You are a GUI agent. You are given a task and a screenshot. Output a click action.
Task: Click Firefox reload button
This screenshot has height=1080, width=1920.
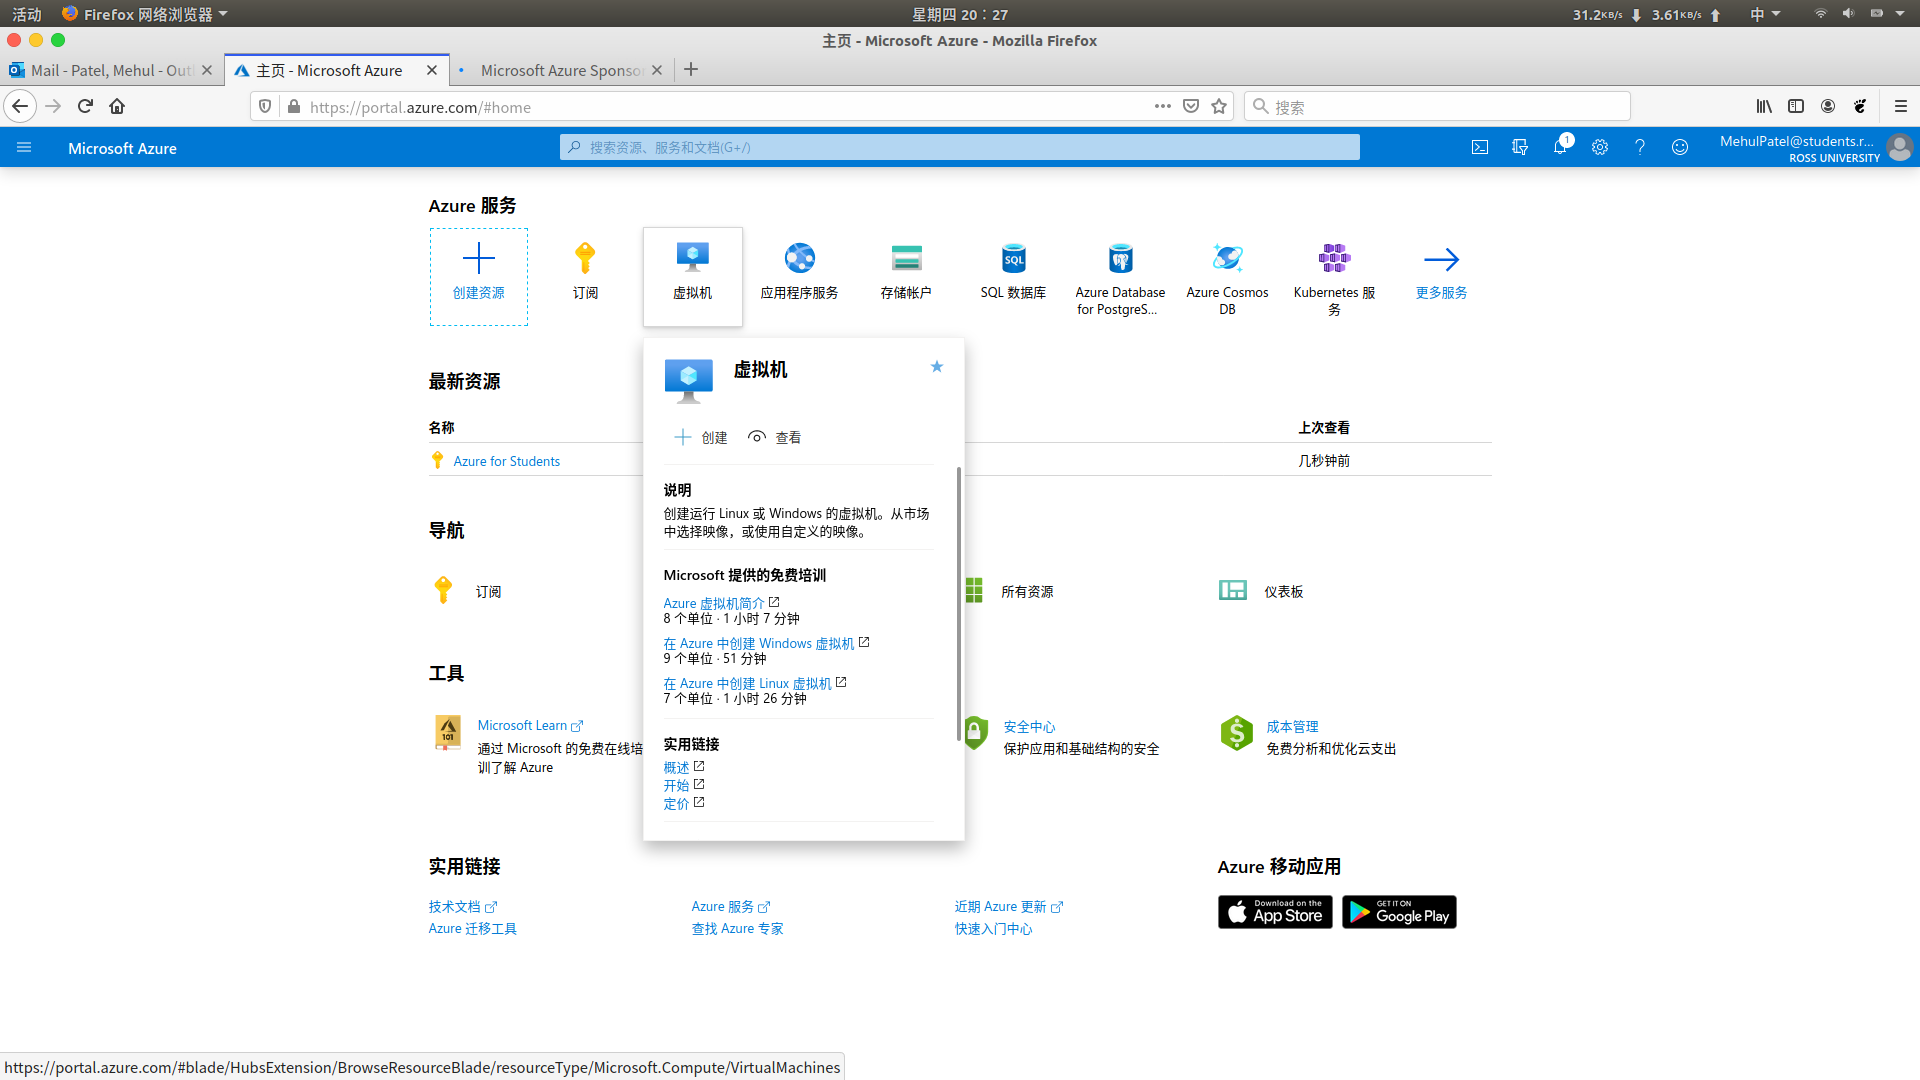85,106
